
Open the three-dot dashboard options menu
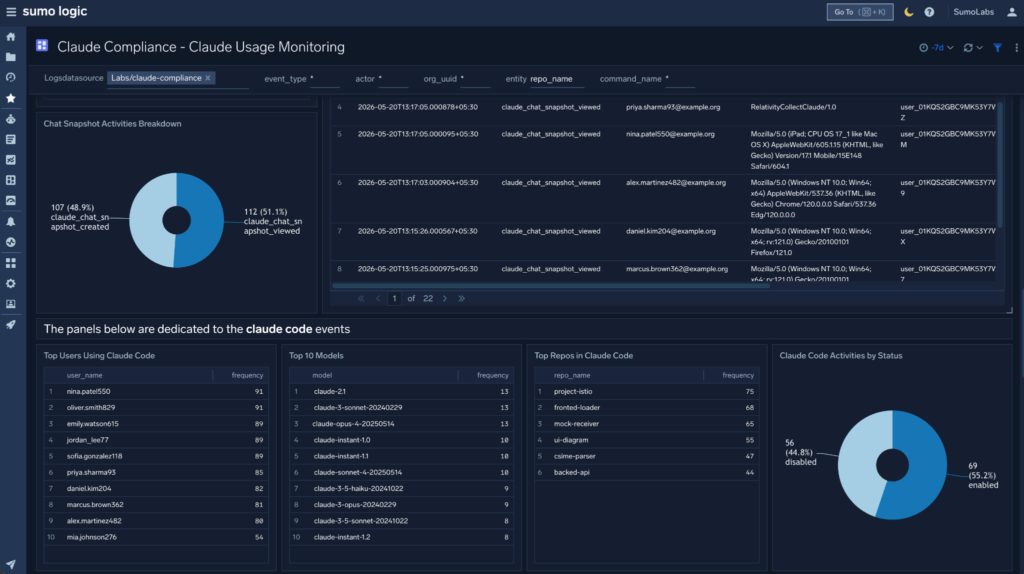click(x=1016, y=47)
